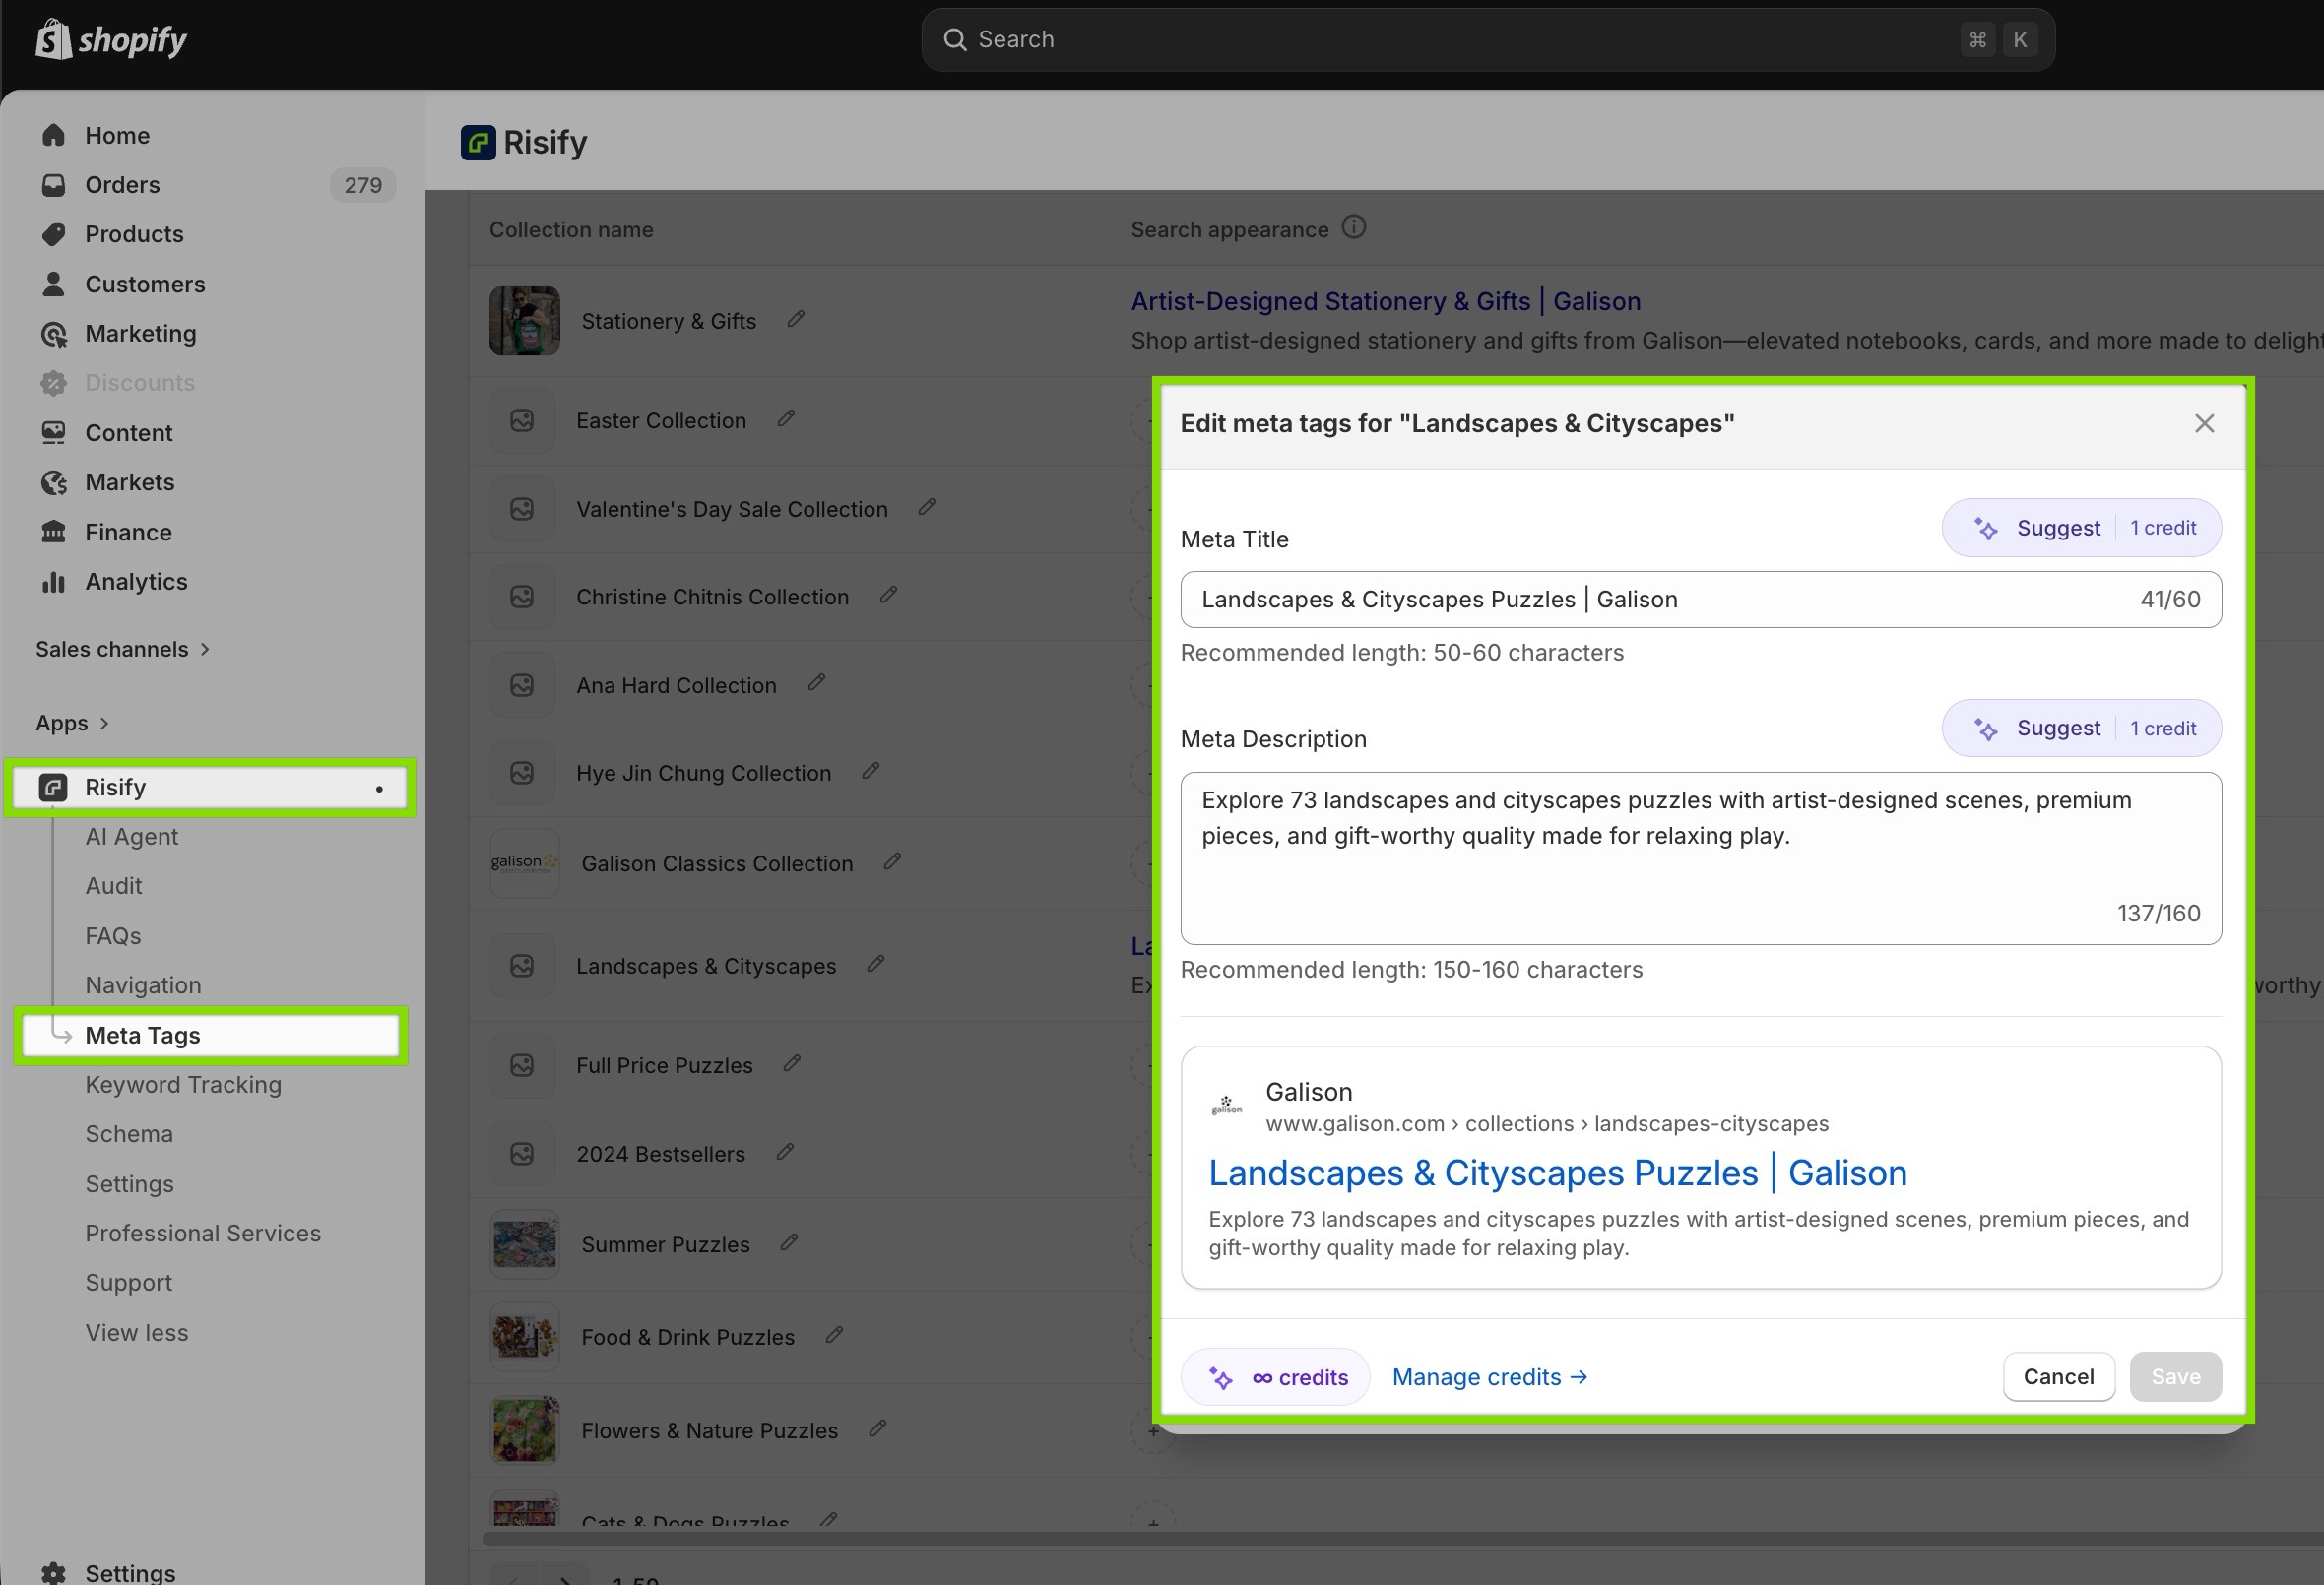
Task: Click the Discounts menu item
Action: click(x=139, y=383)
